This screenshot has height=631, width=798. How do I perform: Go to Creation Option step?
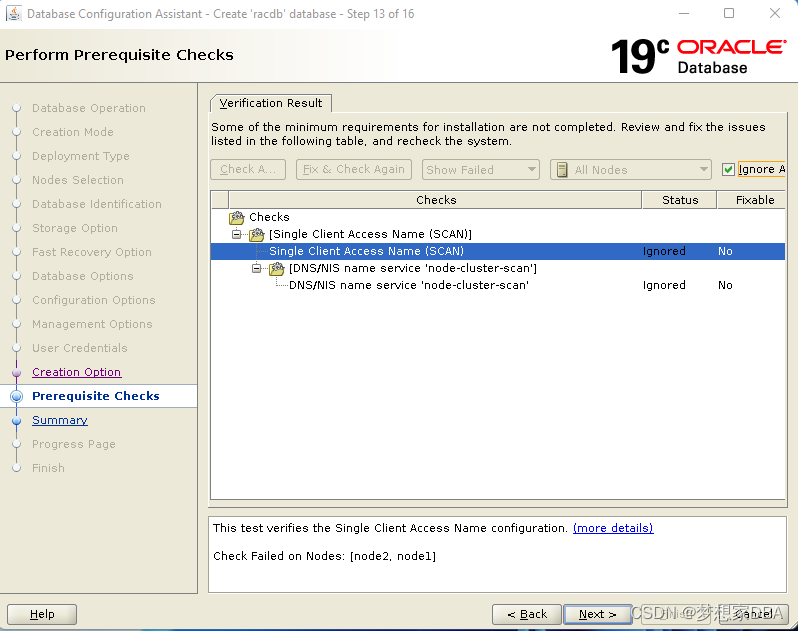point(76,372)
